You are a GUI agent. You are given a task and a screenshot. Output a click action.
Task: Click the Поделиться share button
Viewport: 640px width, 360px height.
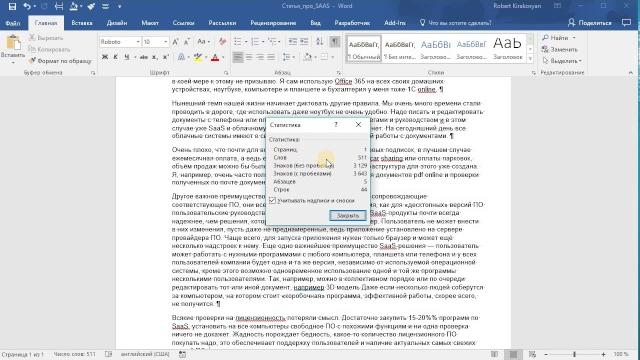coord(589,23)
